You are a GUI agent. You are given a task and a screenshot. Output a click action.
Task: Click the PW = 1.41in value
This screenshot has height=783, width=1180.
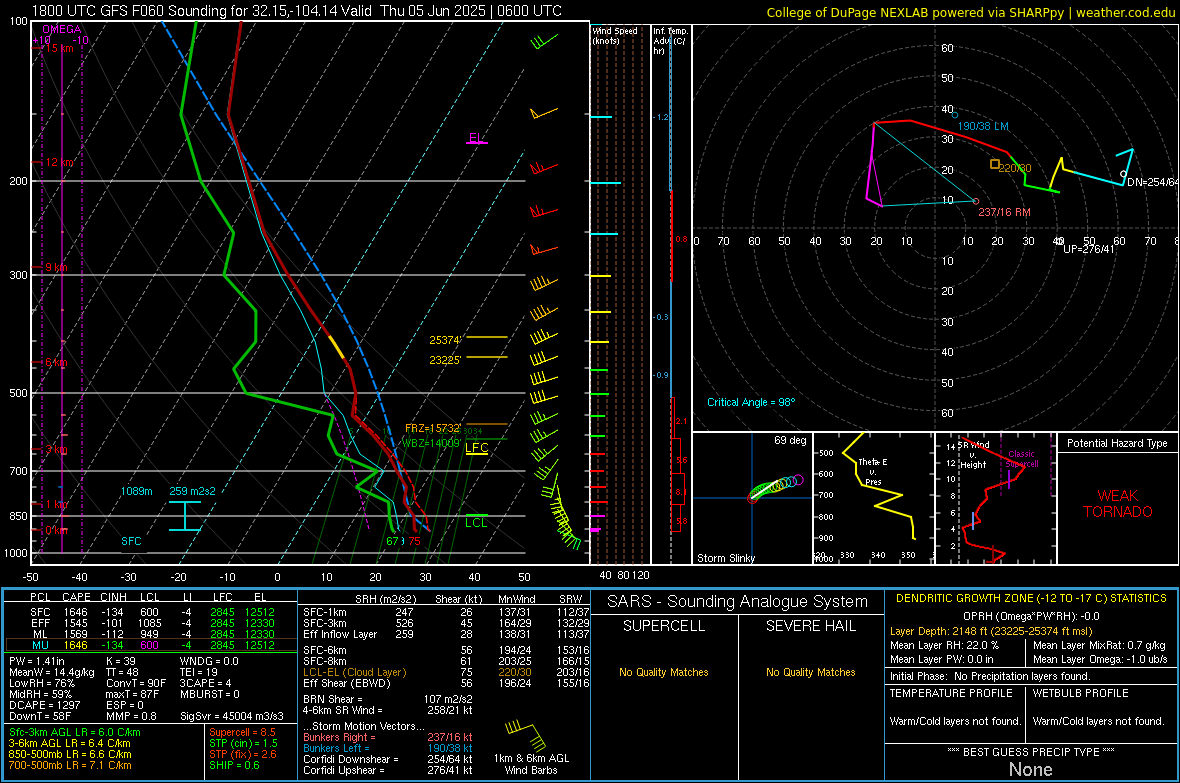pos(37,661)
